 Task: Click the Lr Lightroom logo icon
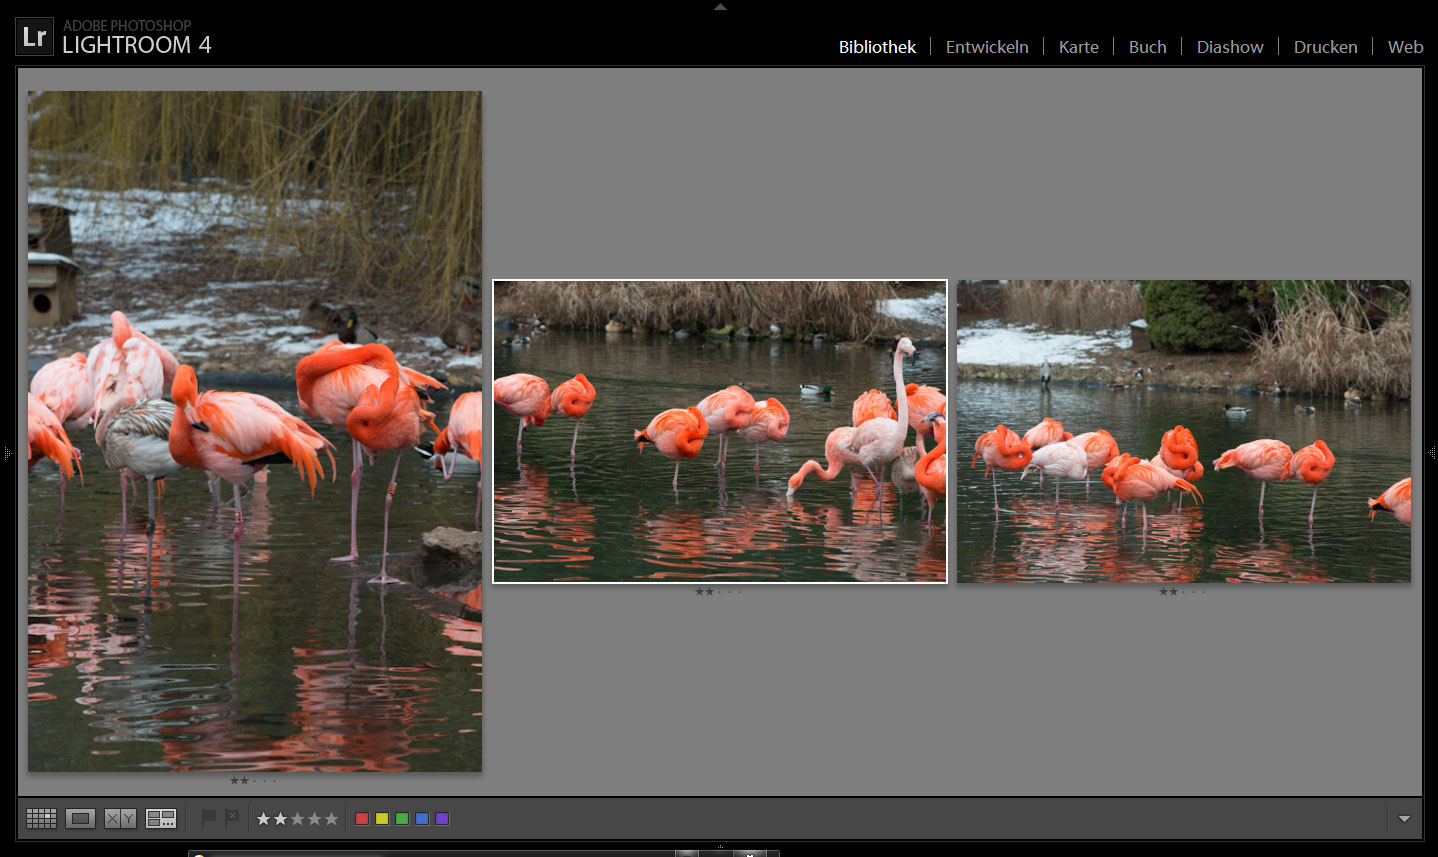tap(34, 37)
